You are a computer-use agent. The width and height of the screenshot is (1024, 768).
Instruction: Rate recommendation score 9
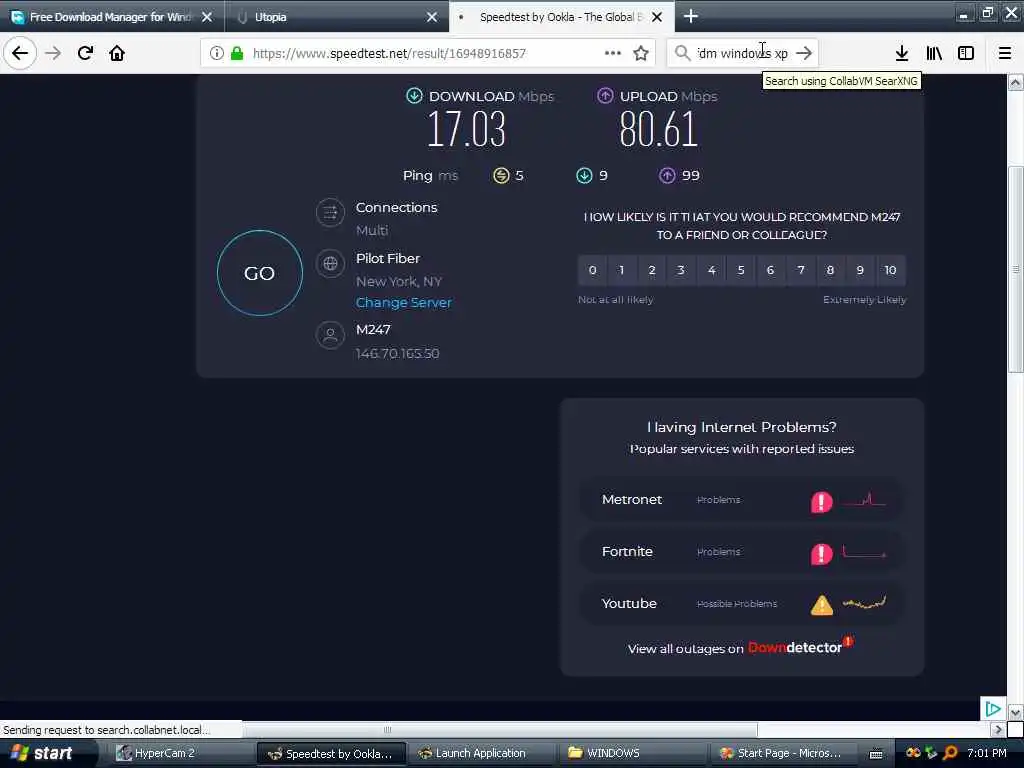pyautogui.click(x=860, y=270)
